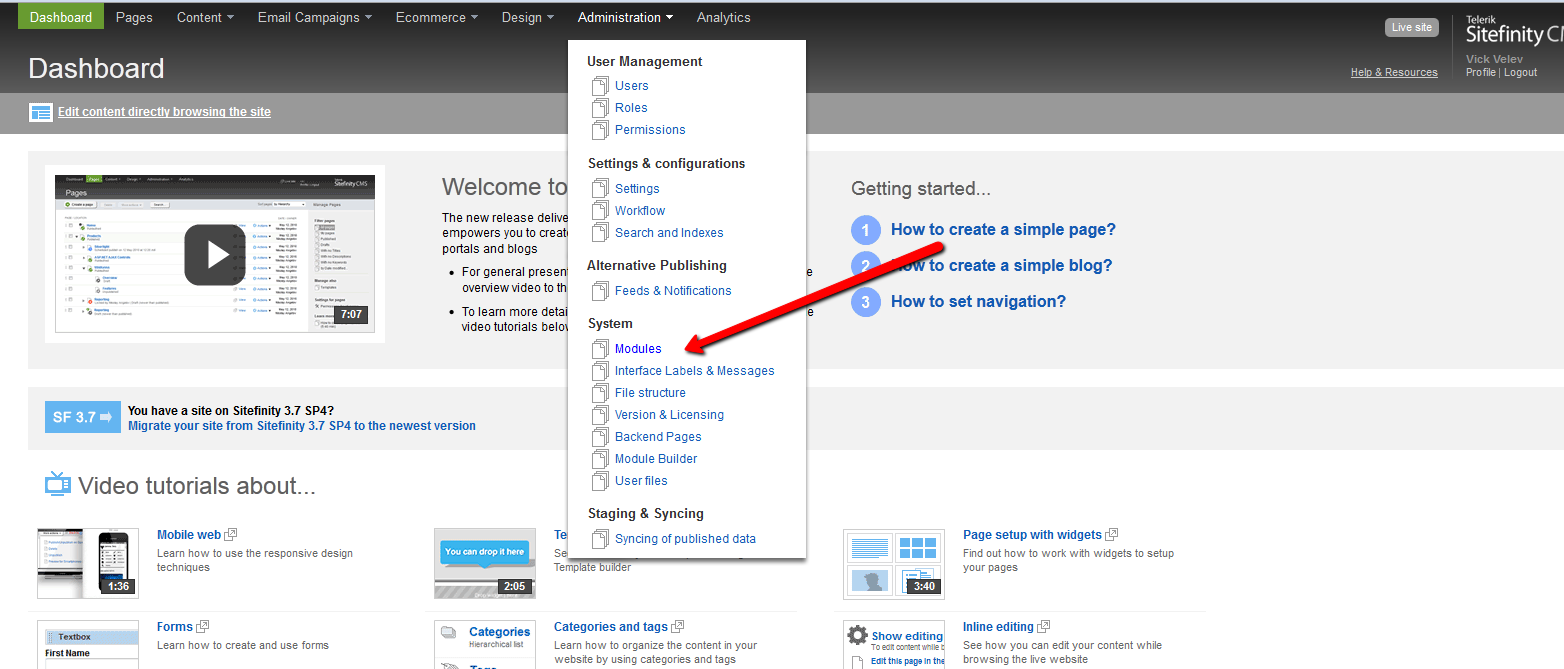Open the Page setup with widgets tutorial
This screenshot has height=669, width=1564.
pos(1032,535)
